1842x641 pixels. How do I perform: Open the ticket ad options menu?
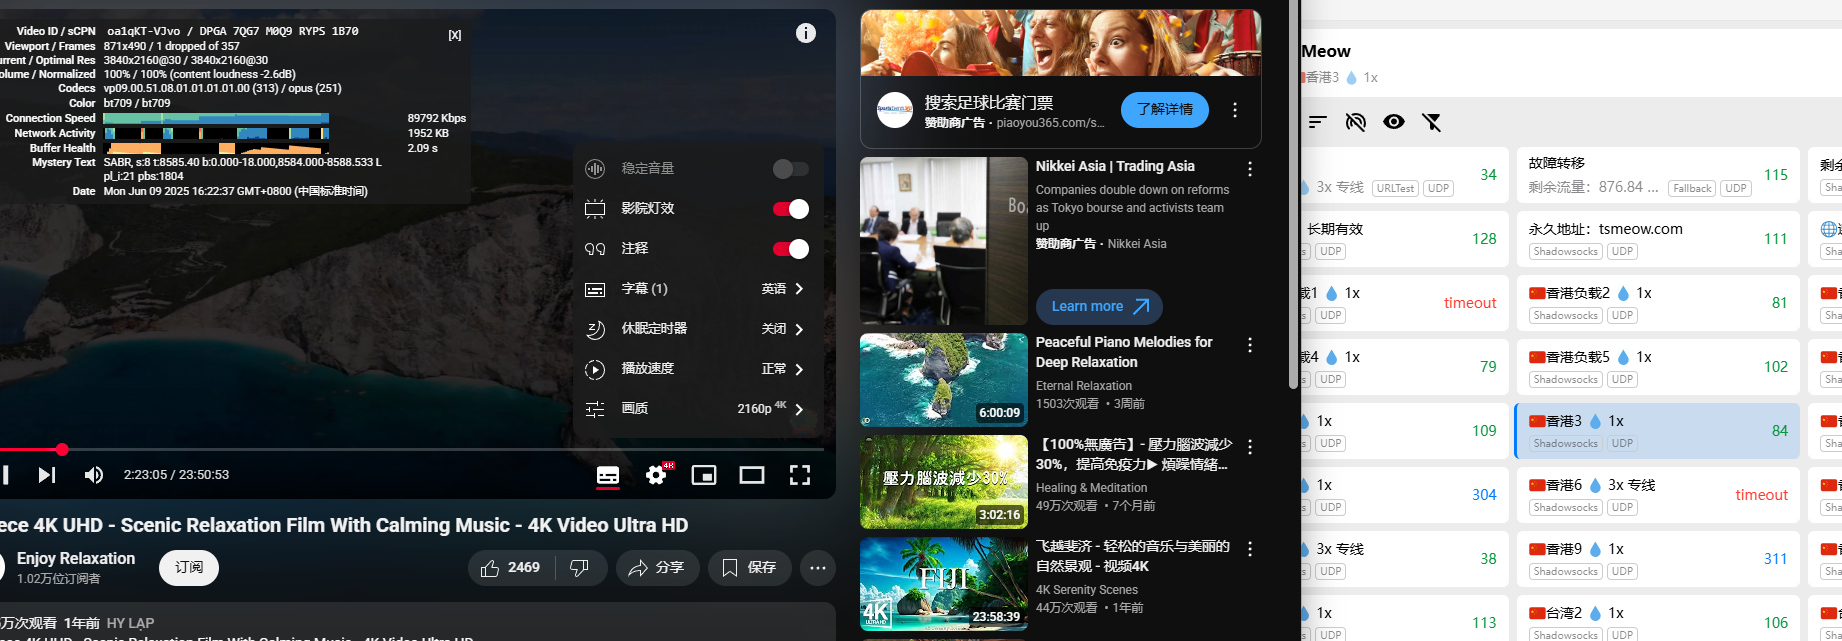click(1235, 110)
